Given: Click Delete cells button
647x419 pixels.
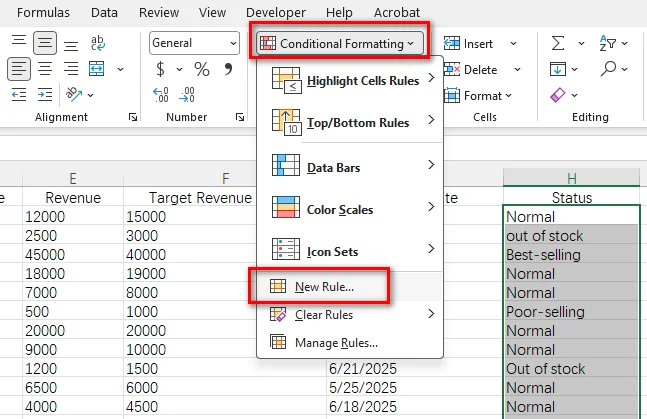Looking at the screenshot, I should 470,69.
